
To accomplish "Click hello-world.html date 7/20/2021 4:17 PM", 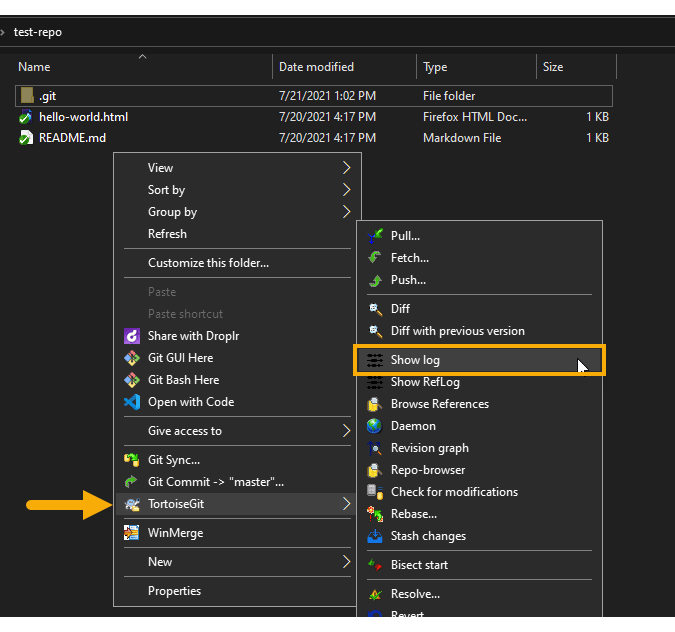I will click(327, 117).
